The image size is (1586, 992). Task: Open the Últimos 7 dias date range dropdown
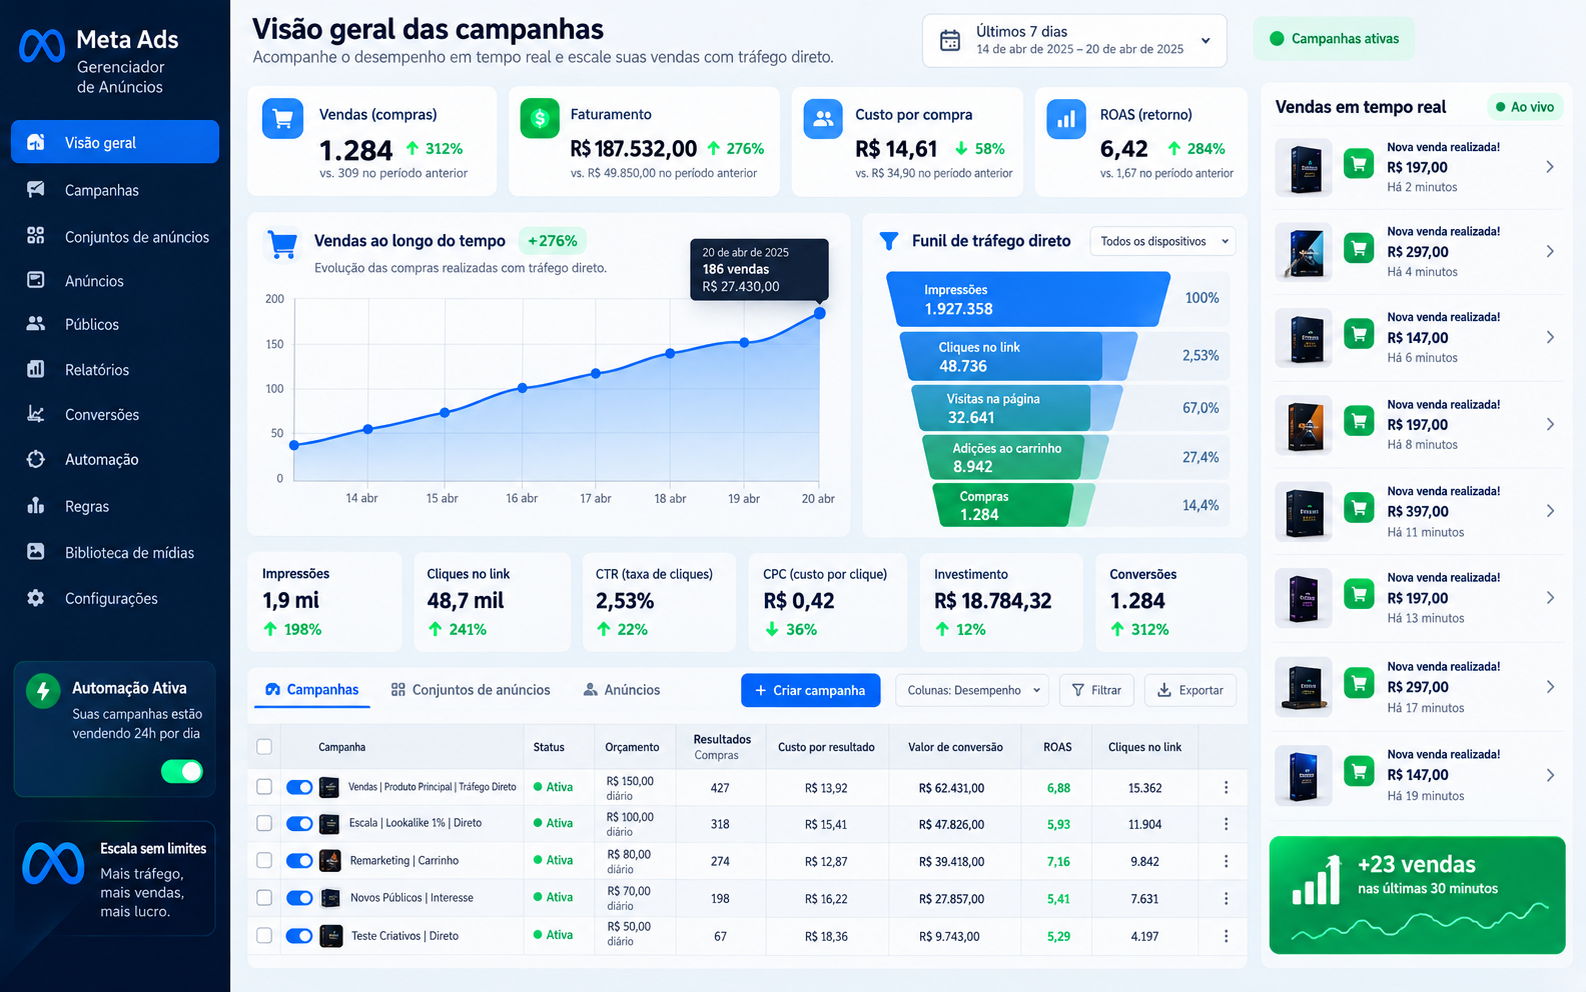pos(1075,40)
